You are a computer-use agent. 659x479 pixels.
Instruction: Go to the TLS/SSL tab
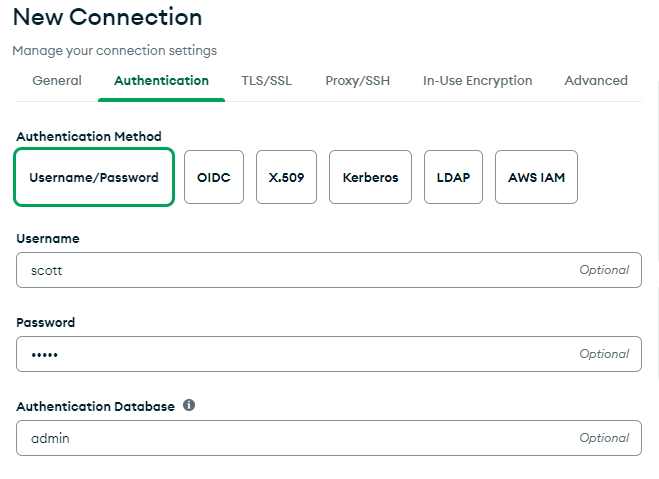click(x=267, y=81)
